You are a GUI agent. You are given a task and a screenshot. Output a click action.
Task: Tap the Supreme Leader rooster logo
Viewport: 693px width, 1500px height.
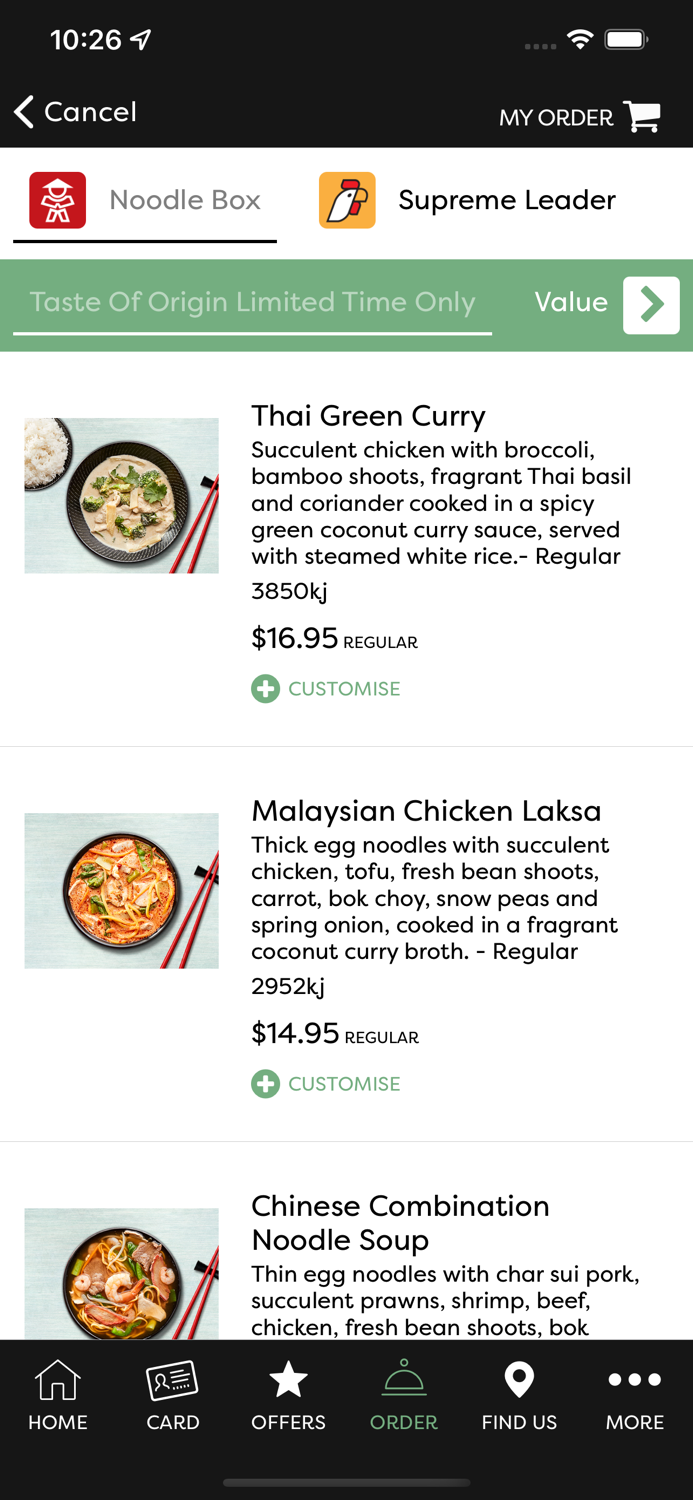pos(347,200)
